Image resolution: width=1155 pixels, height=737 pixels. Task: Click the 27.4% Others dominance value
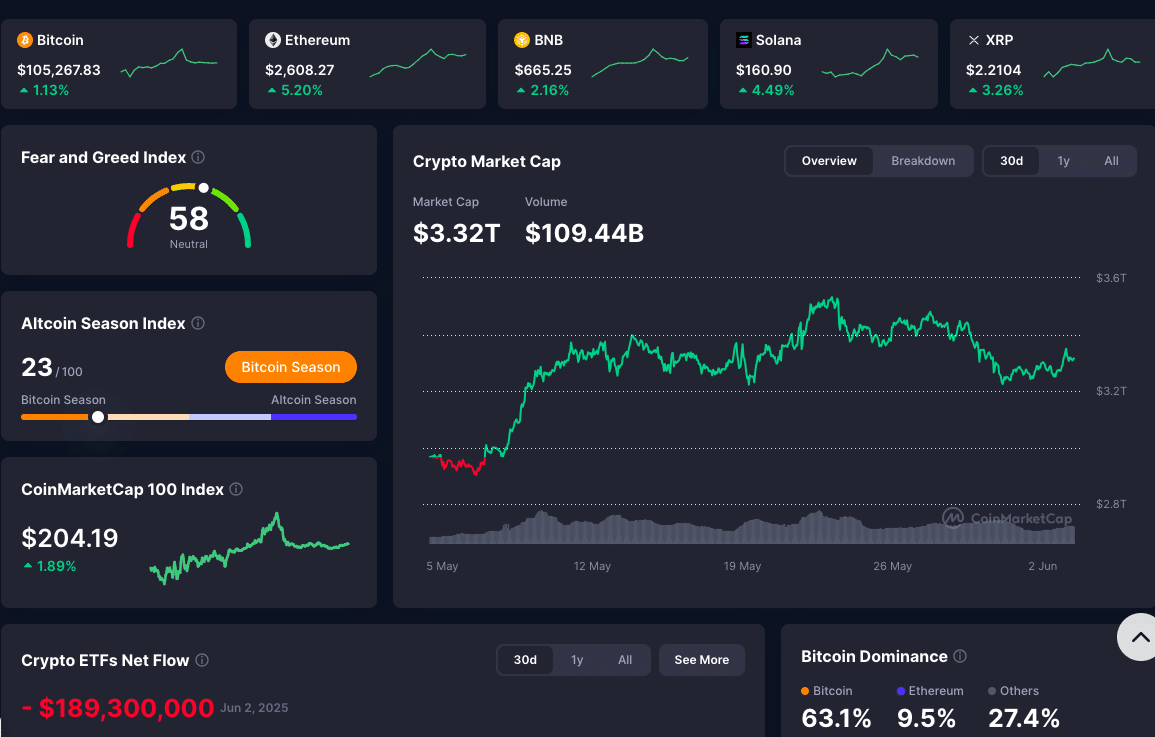pyautogui.click(x=1024, y=718)
